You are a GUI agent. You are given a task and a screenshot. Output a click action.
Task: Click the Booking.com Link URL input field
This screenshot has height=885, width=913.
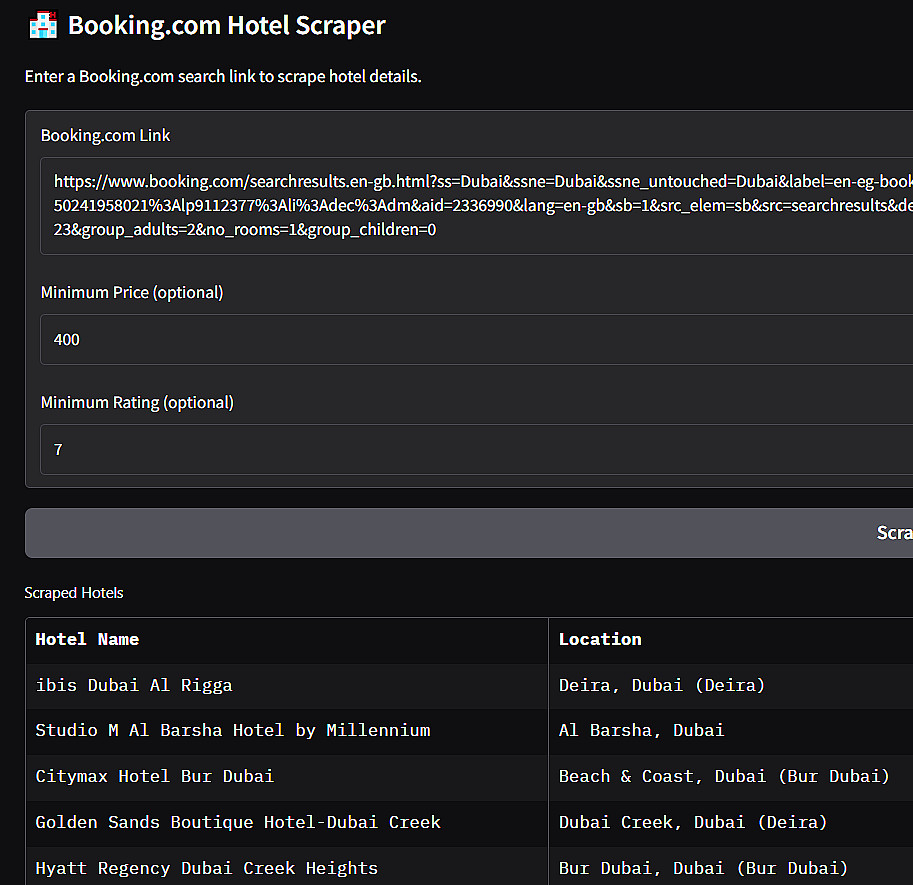[476, 206]
